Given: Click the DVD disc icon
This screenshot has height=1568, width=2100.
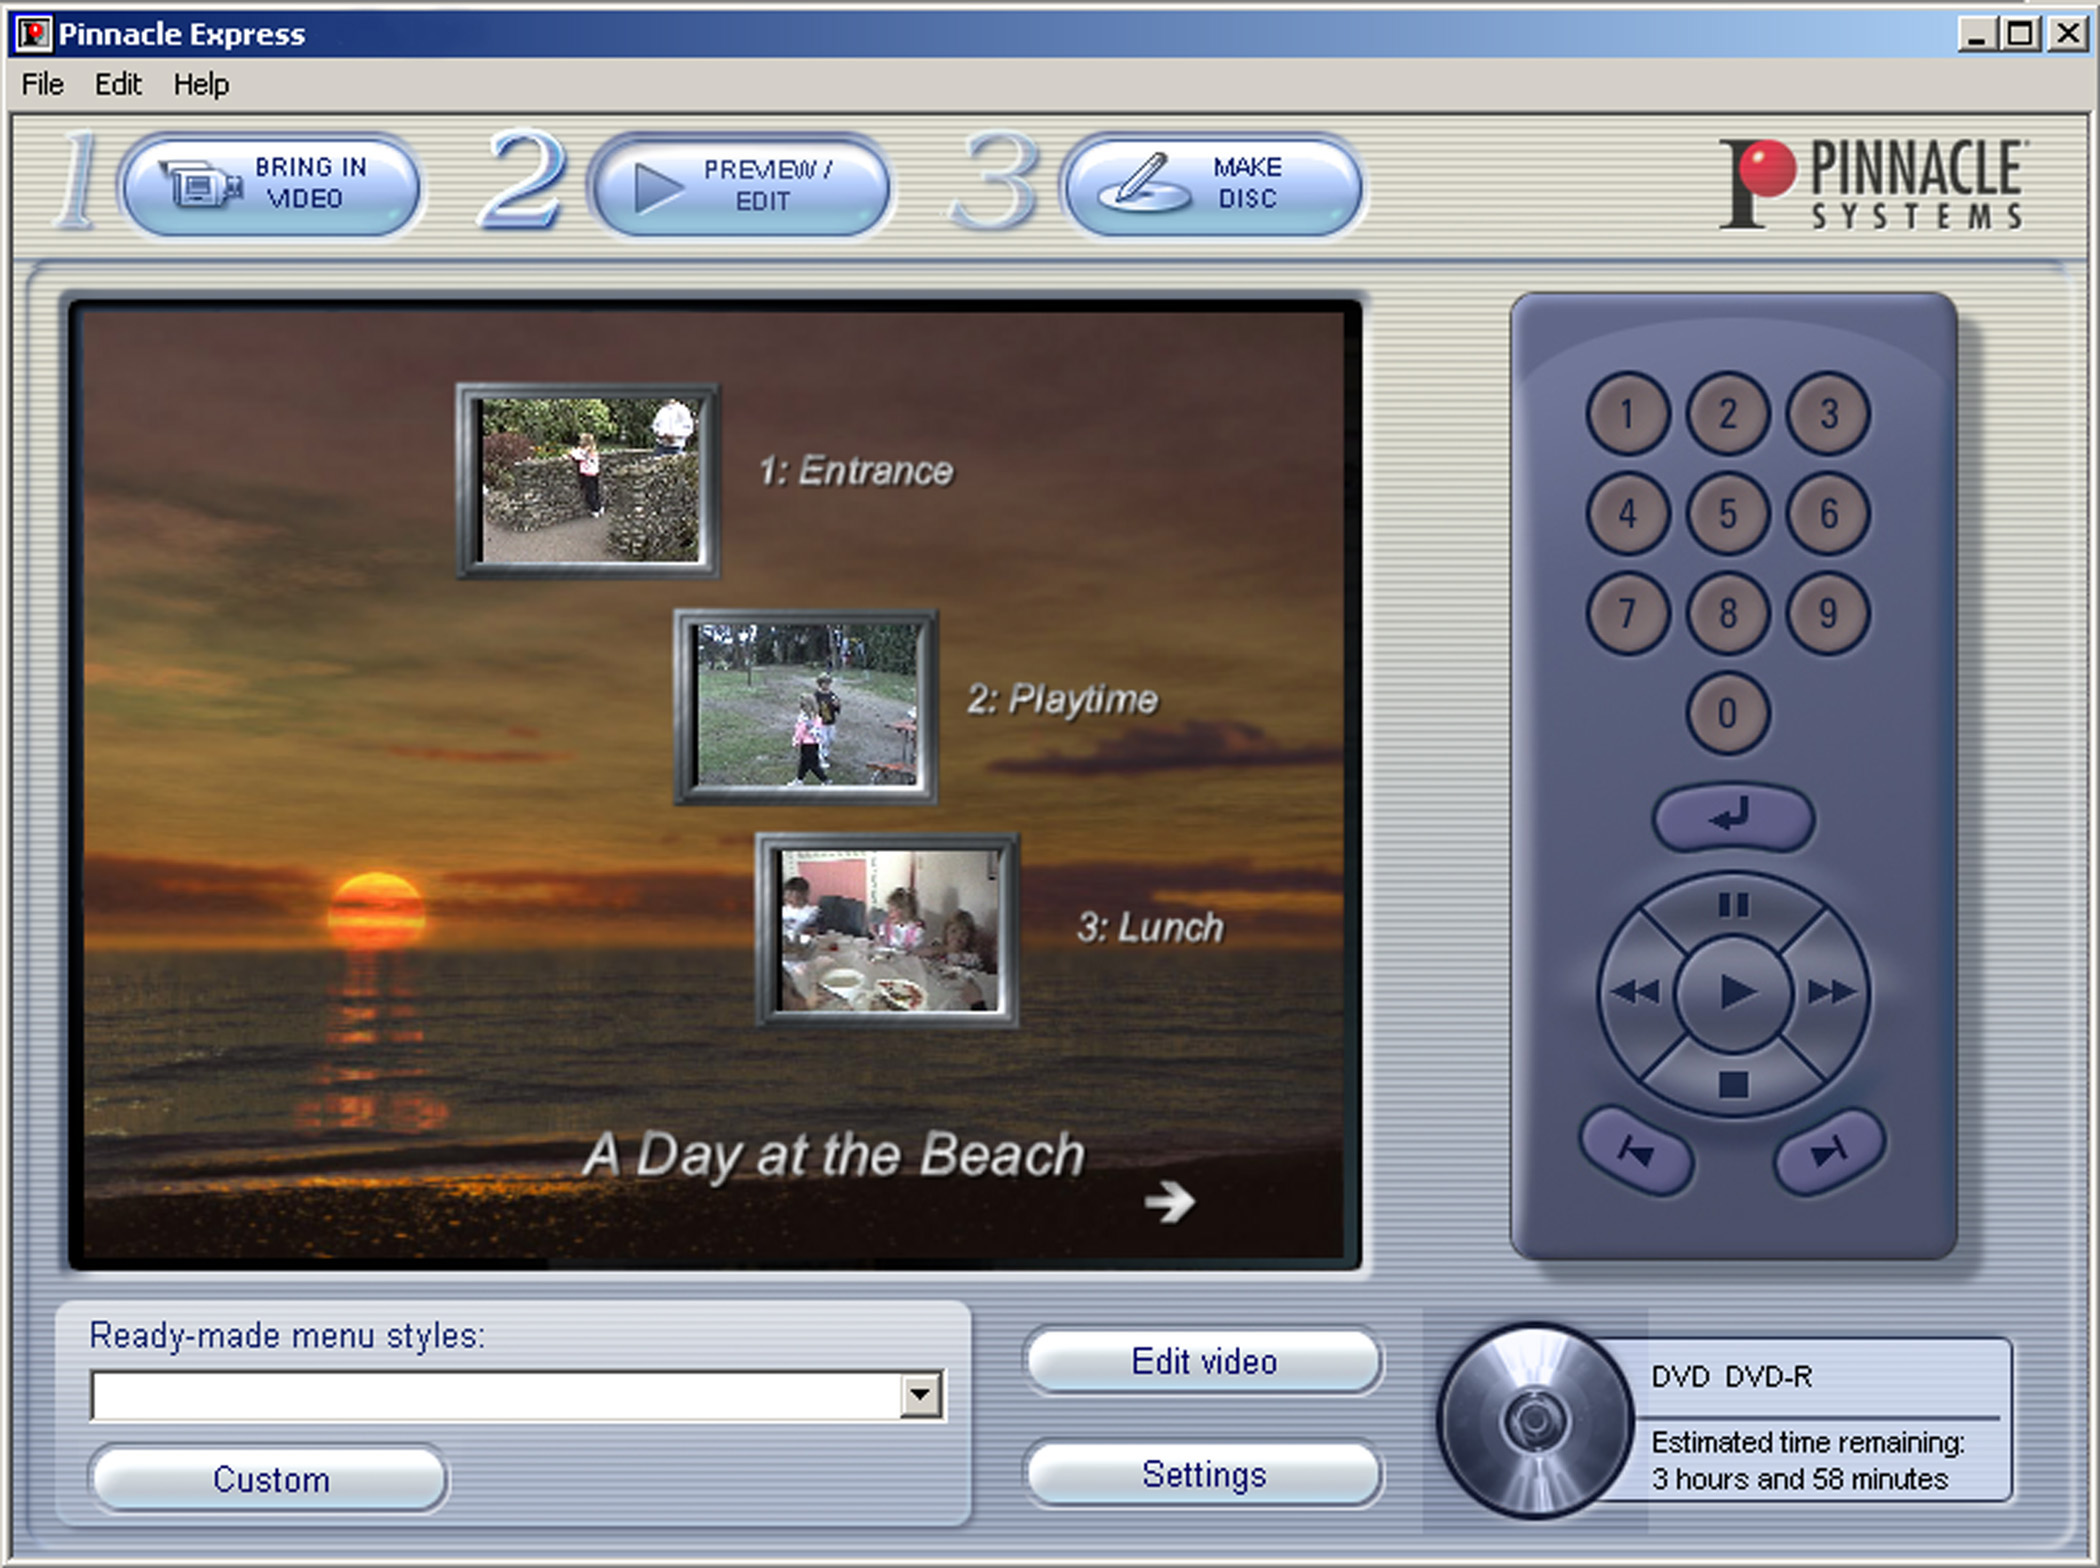Looking at the screenshot, I should (1534, 1421).
